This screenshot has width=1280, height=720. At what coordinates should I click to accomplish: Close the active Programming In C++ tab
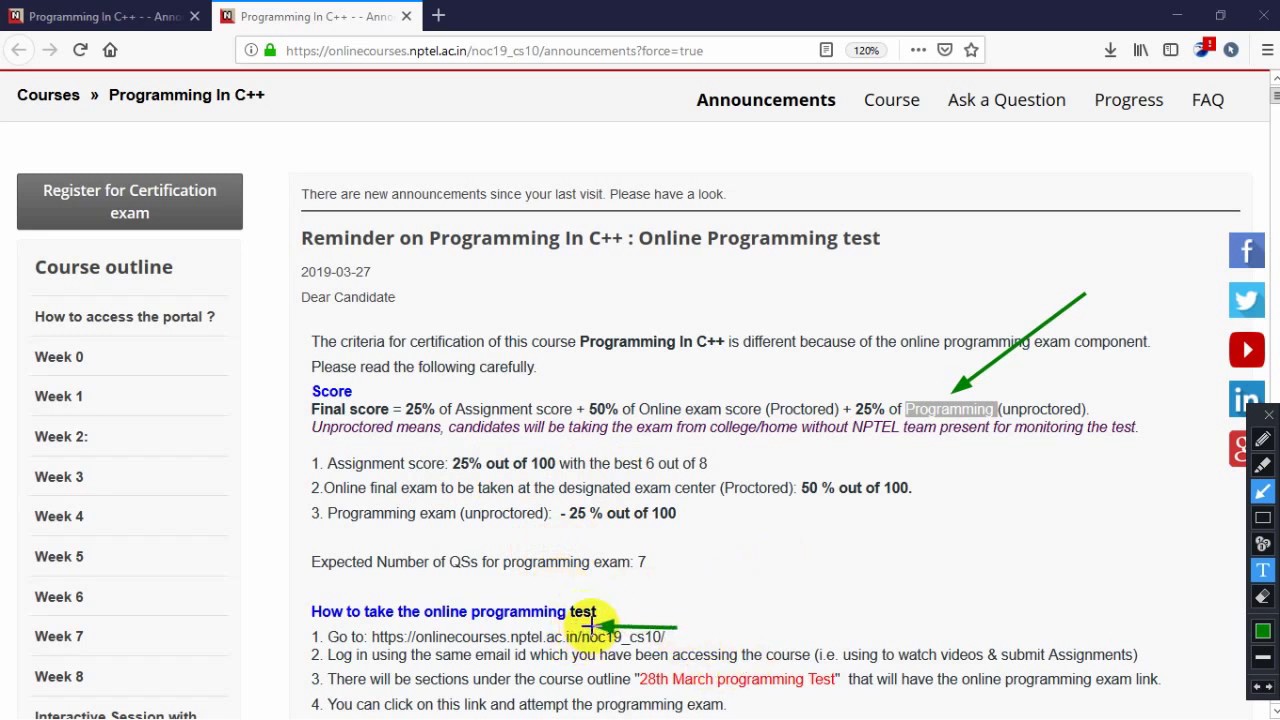[406, 16]
